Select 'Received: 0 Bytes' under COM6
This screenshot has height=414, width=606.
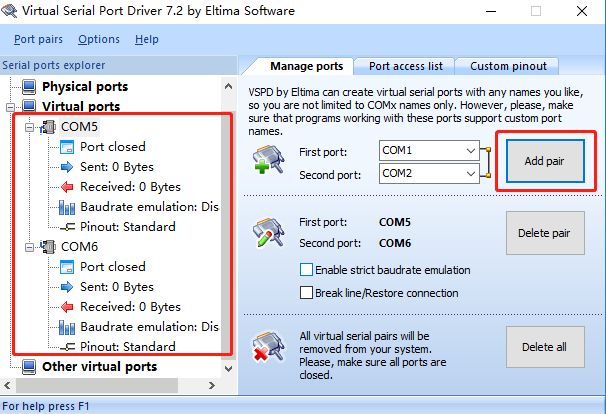coord(131,307)
